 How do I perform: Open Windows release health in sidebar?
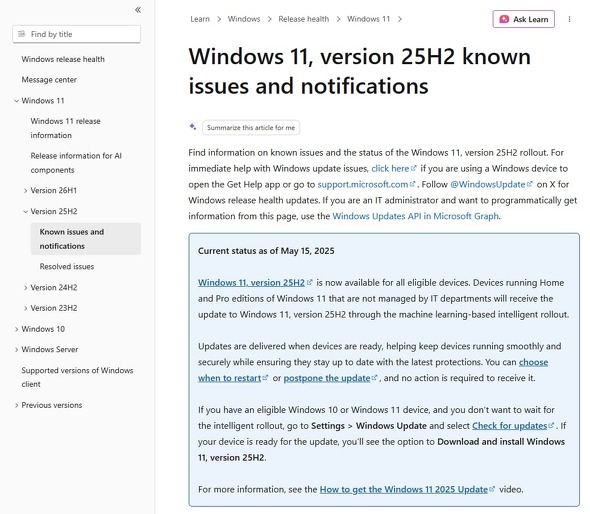(63, 59)
